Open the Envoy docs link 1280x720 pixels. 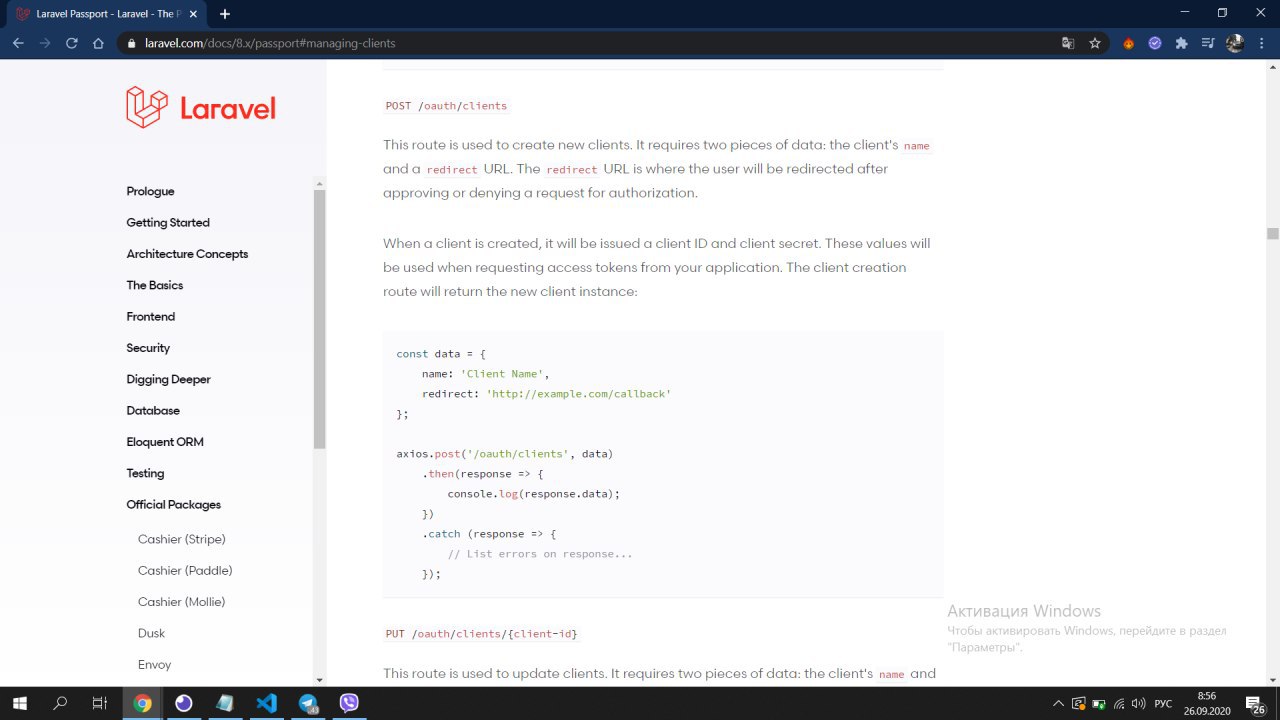(x=155, y=664)
